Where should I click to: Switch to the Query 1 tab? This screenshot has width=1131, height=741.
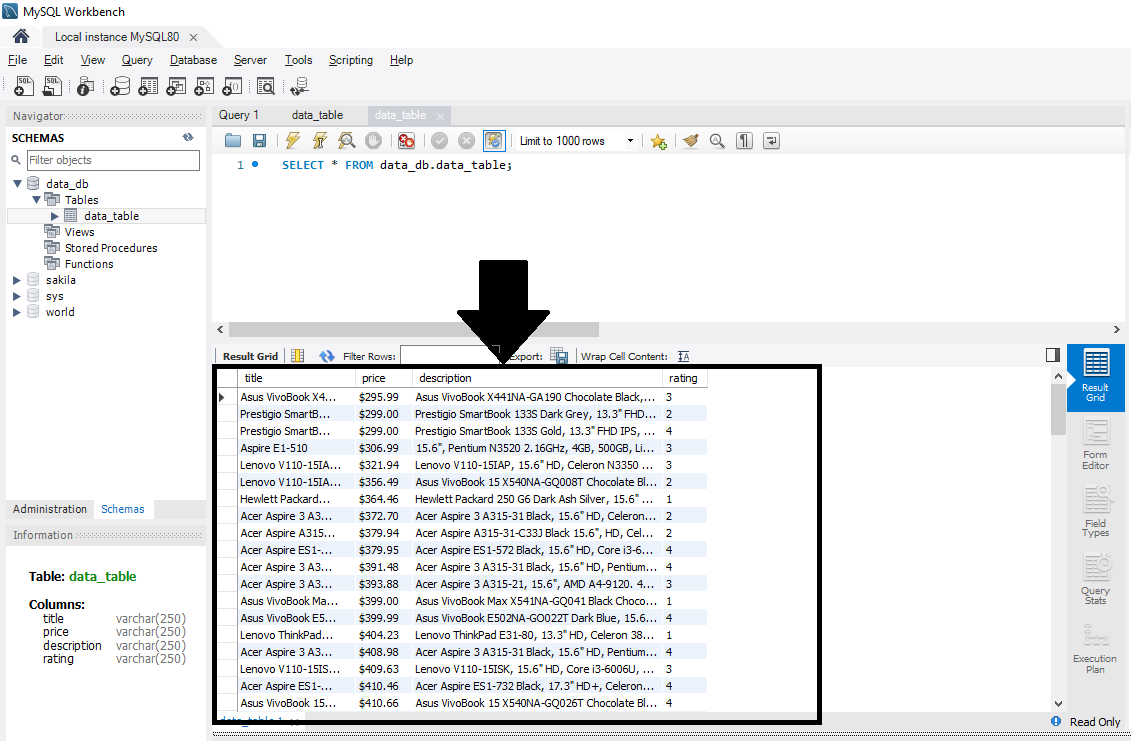(x=239, y=115)
